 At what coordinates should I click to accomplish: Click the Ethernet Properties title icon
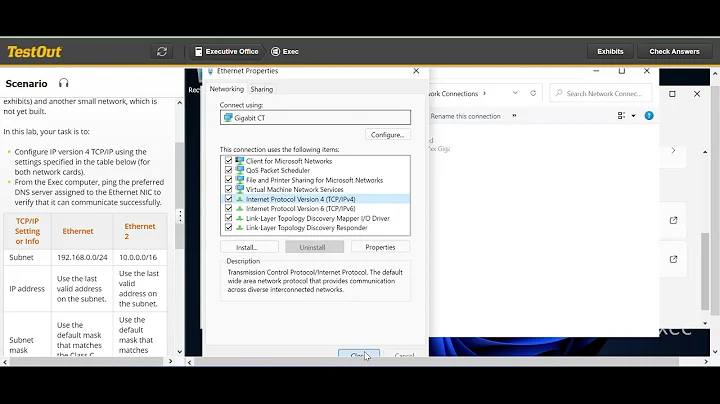[210, 71]
